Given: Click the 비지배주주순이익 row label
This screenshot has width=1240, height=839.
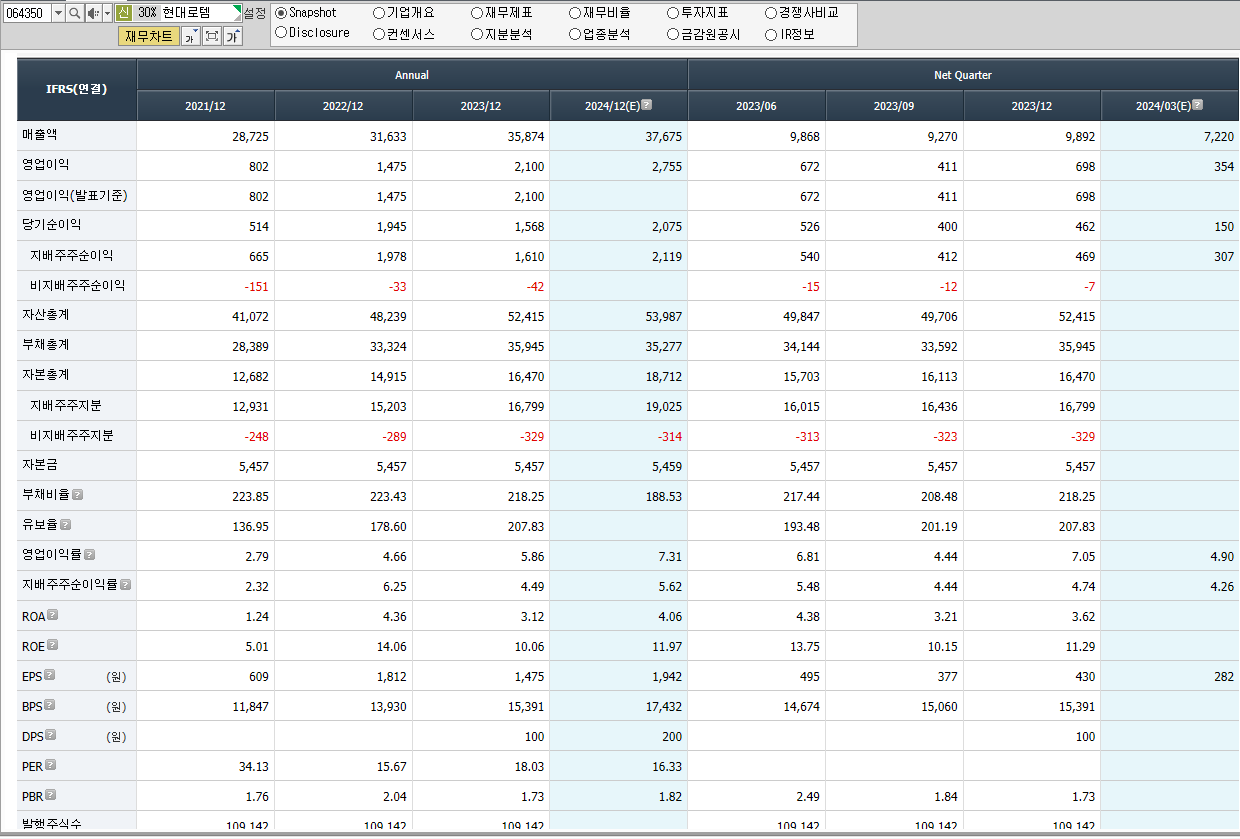Looking at the screenshot, I should click(78, 285).
